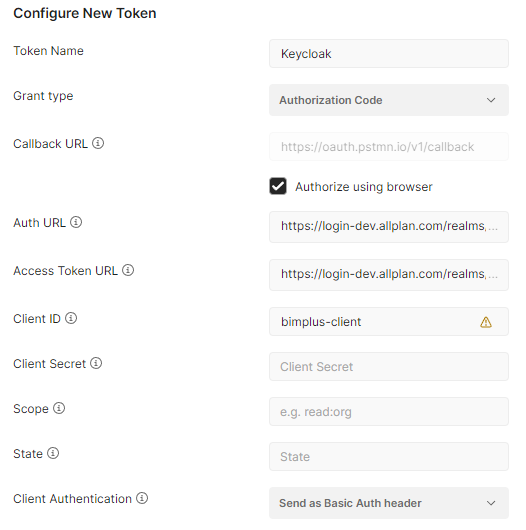This screenshot has width=526, height=530.
Task: Click the Auth URL info icon
Action: click(x=76, y=222)
